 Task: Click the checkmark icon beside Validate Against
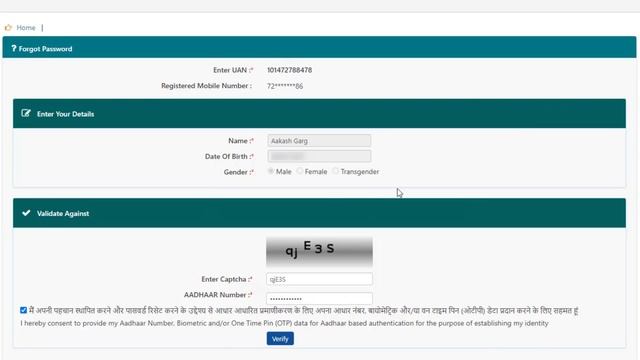(26, 213)
